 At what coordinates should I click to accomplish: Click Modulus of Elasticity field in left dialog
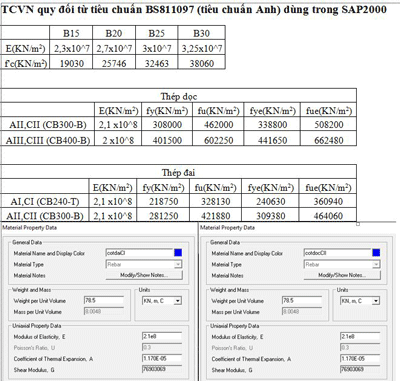click(162, 336)
